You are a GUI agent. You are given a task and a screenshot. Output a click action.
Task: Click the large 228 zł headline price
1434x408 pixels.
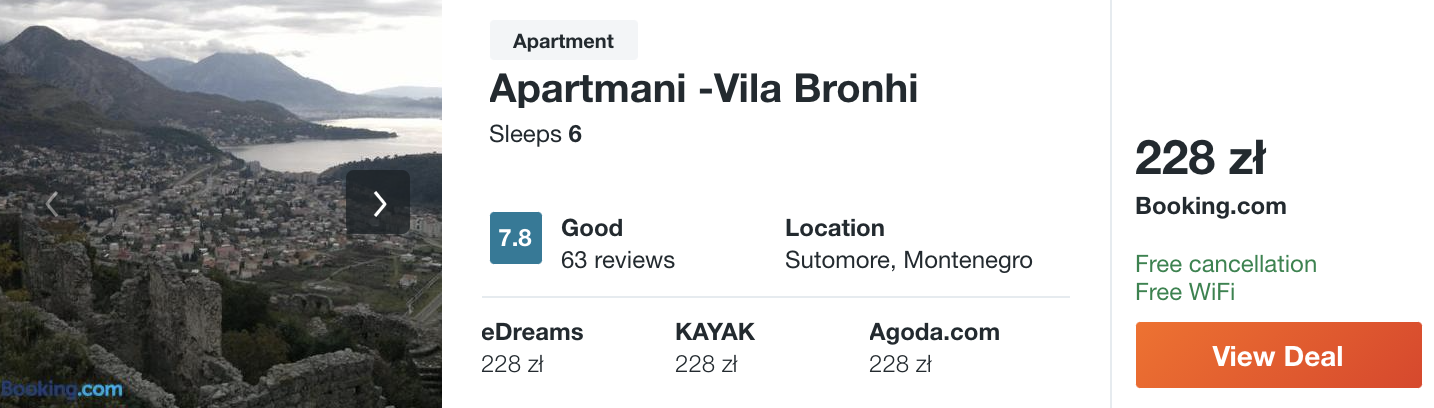coord(1201,158)
